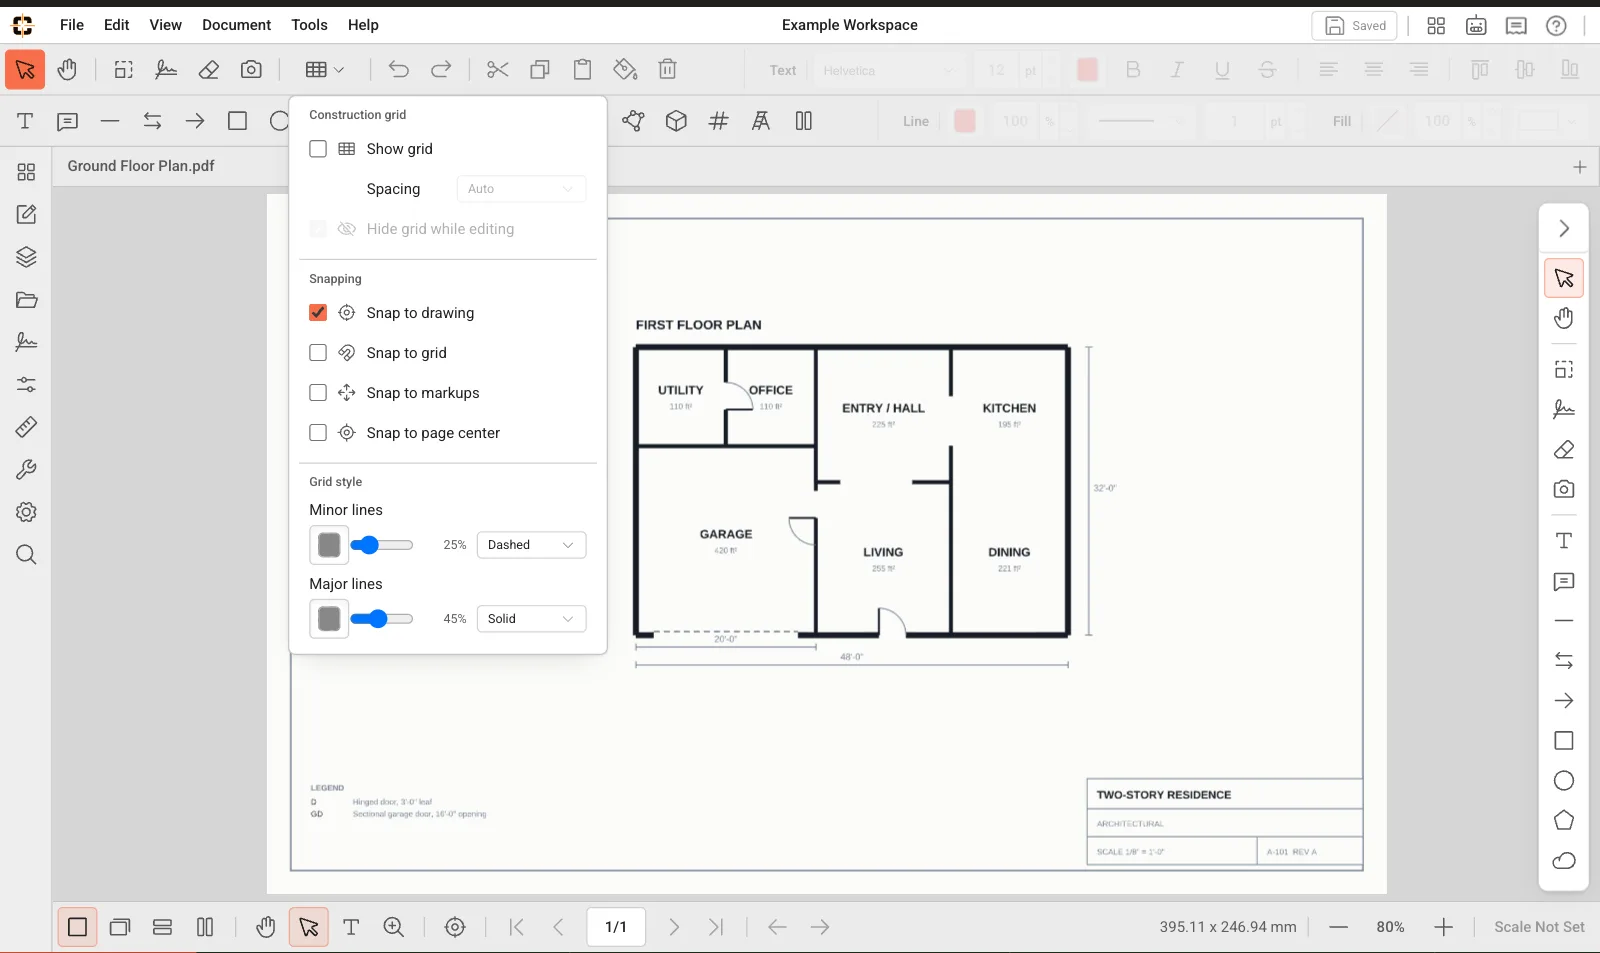Enable Snap to page center checkbox
This screenshot has height=953, width=1600.
[318, 433]
